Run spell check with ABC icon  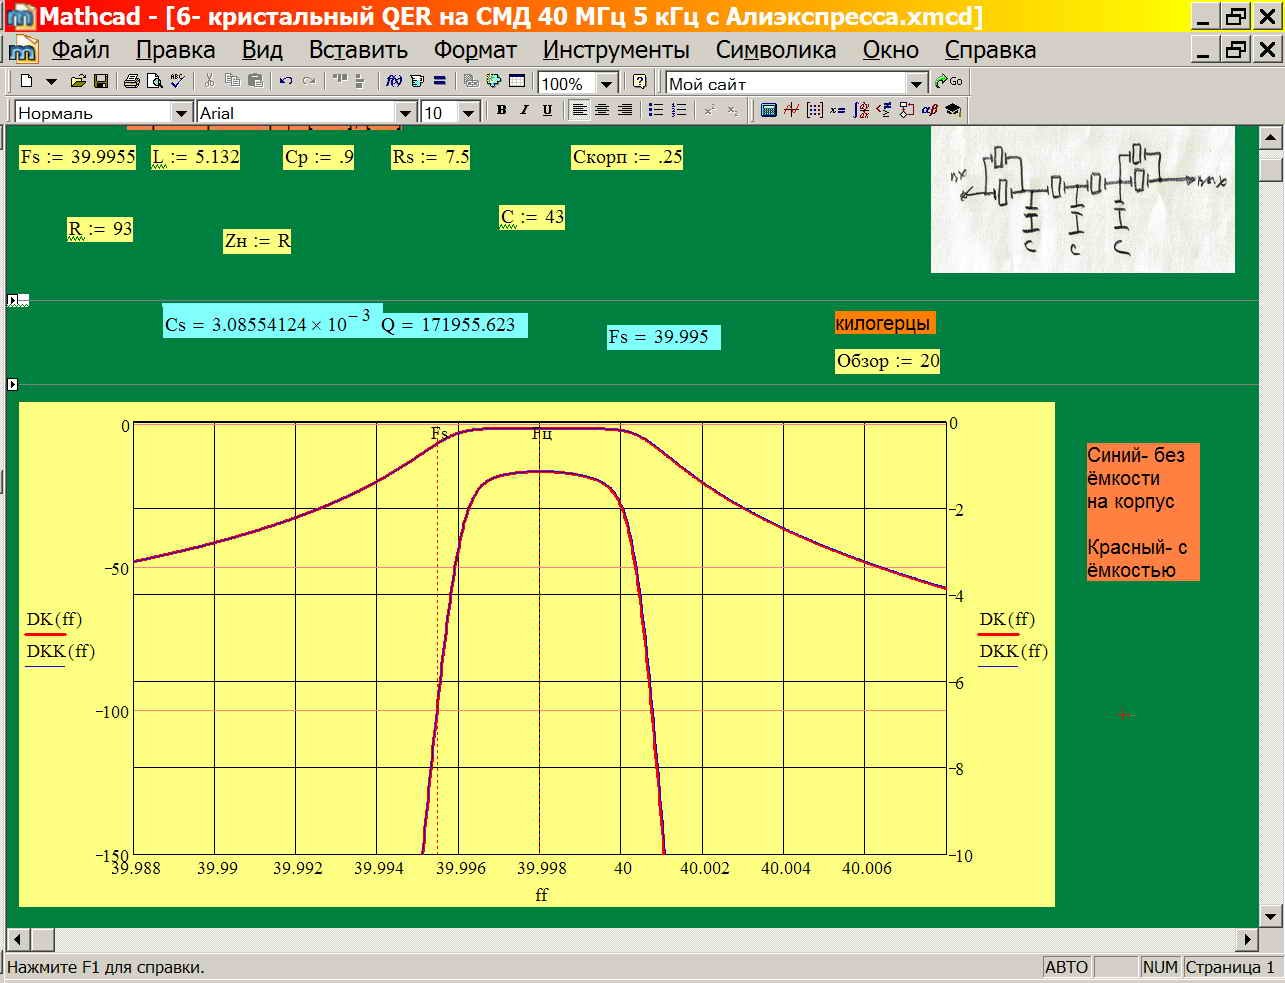click(177, 82)
